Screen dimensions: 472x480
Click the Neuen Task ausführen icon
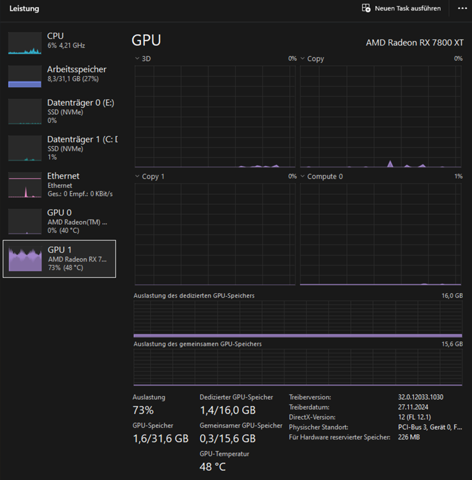(366, 8)
